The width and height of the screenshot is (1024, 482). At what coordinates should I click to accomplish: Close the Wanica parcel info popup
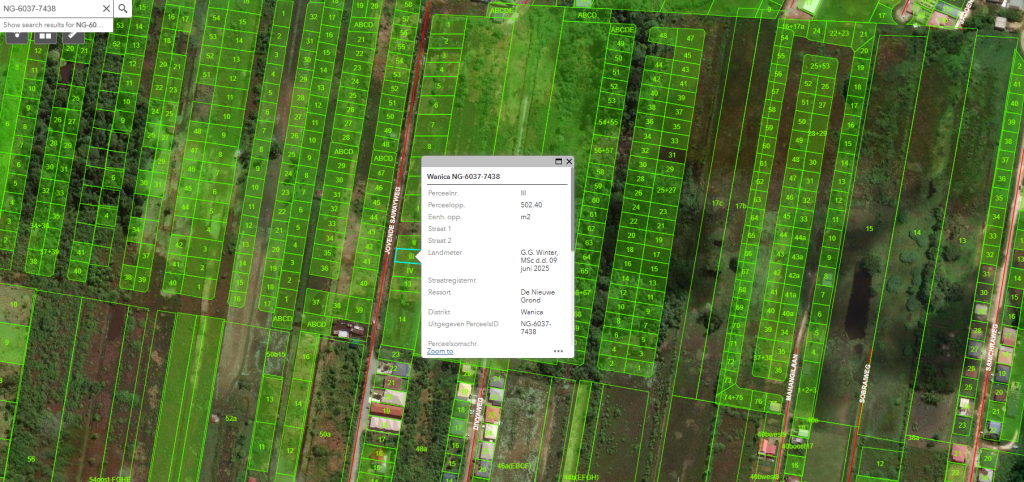[x=569, y=161]
